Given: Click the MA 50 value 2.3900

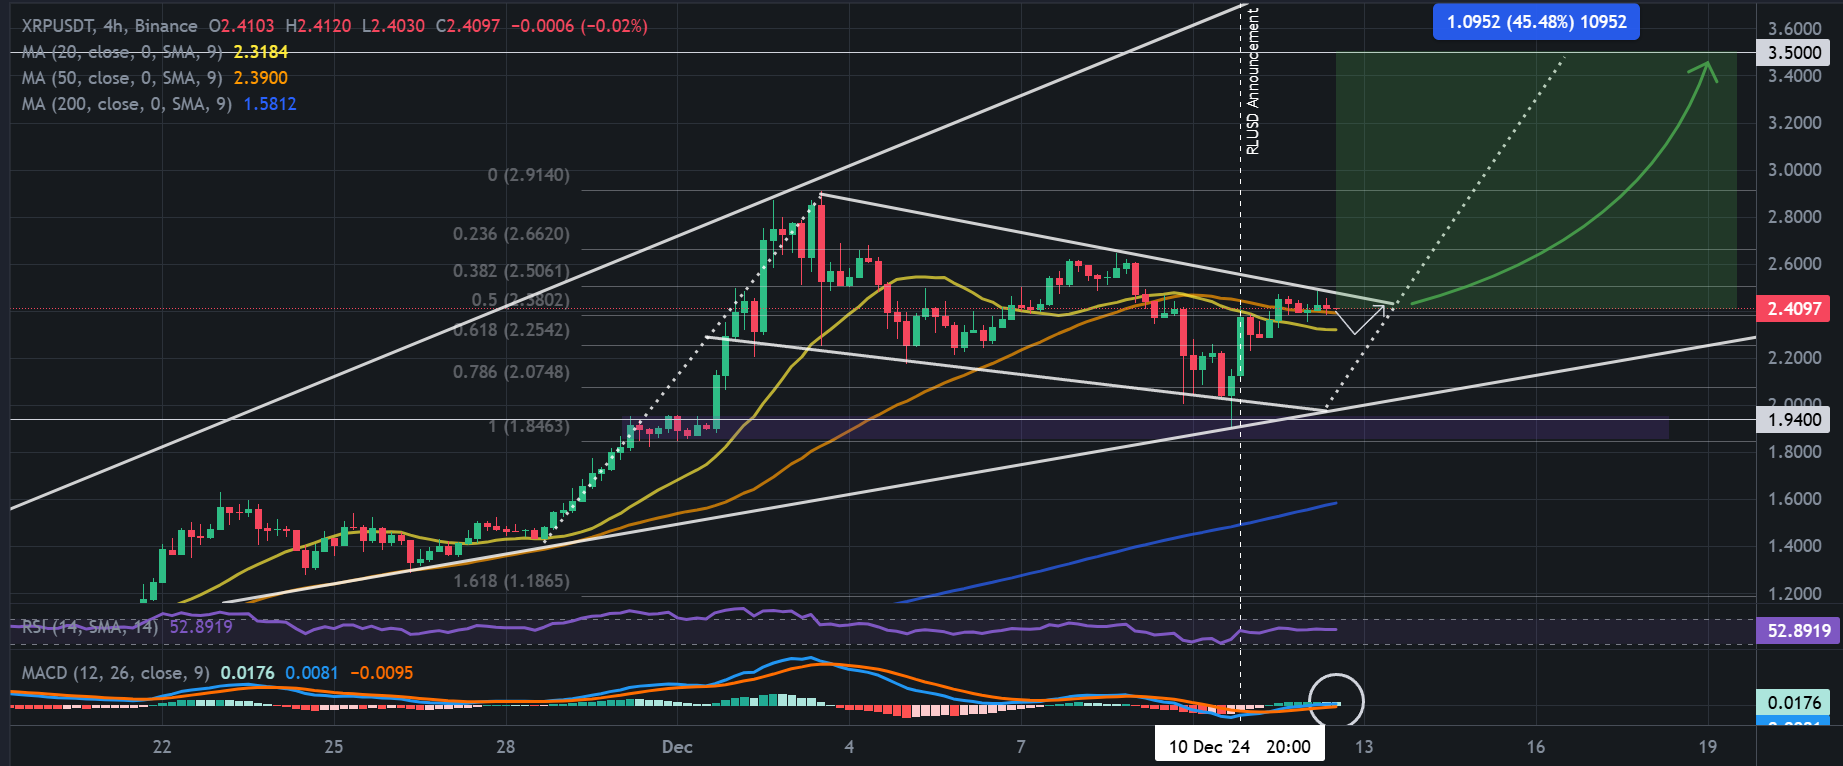Looking at the screenshot, I should [x=261, y=78].
